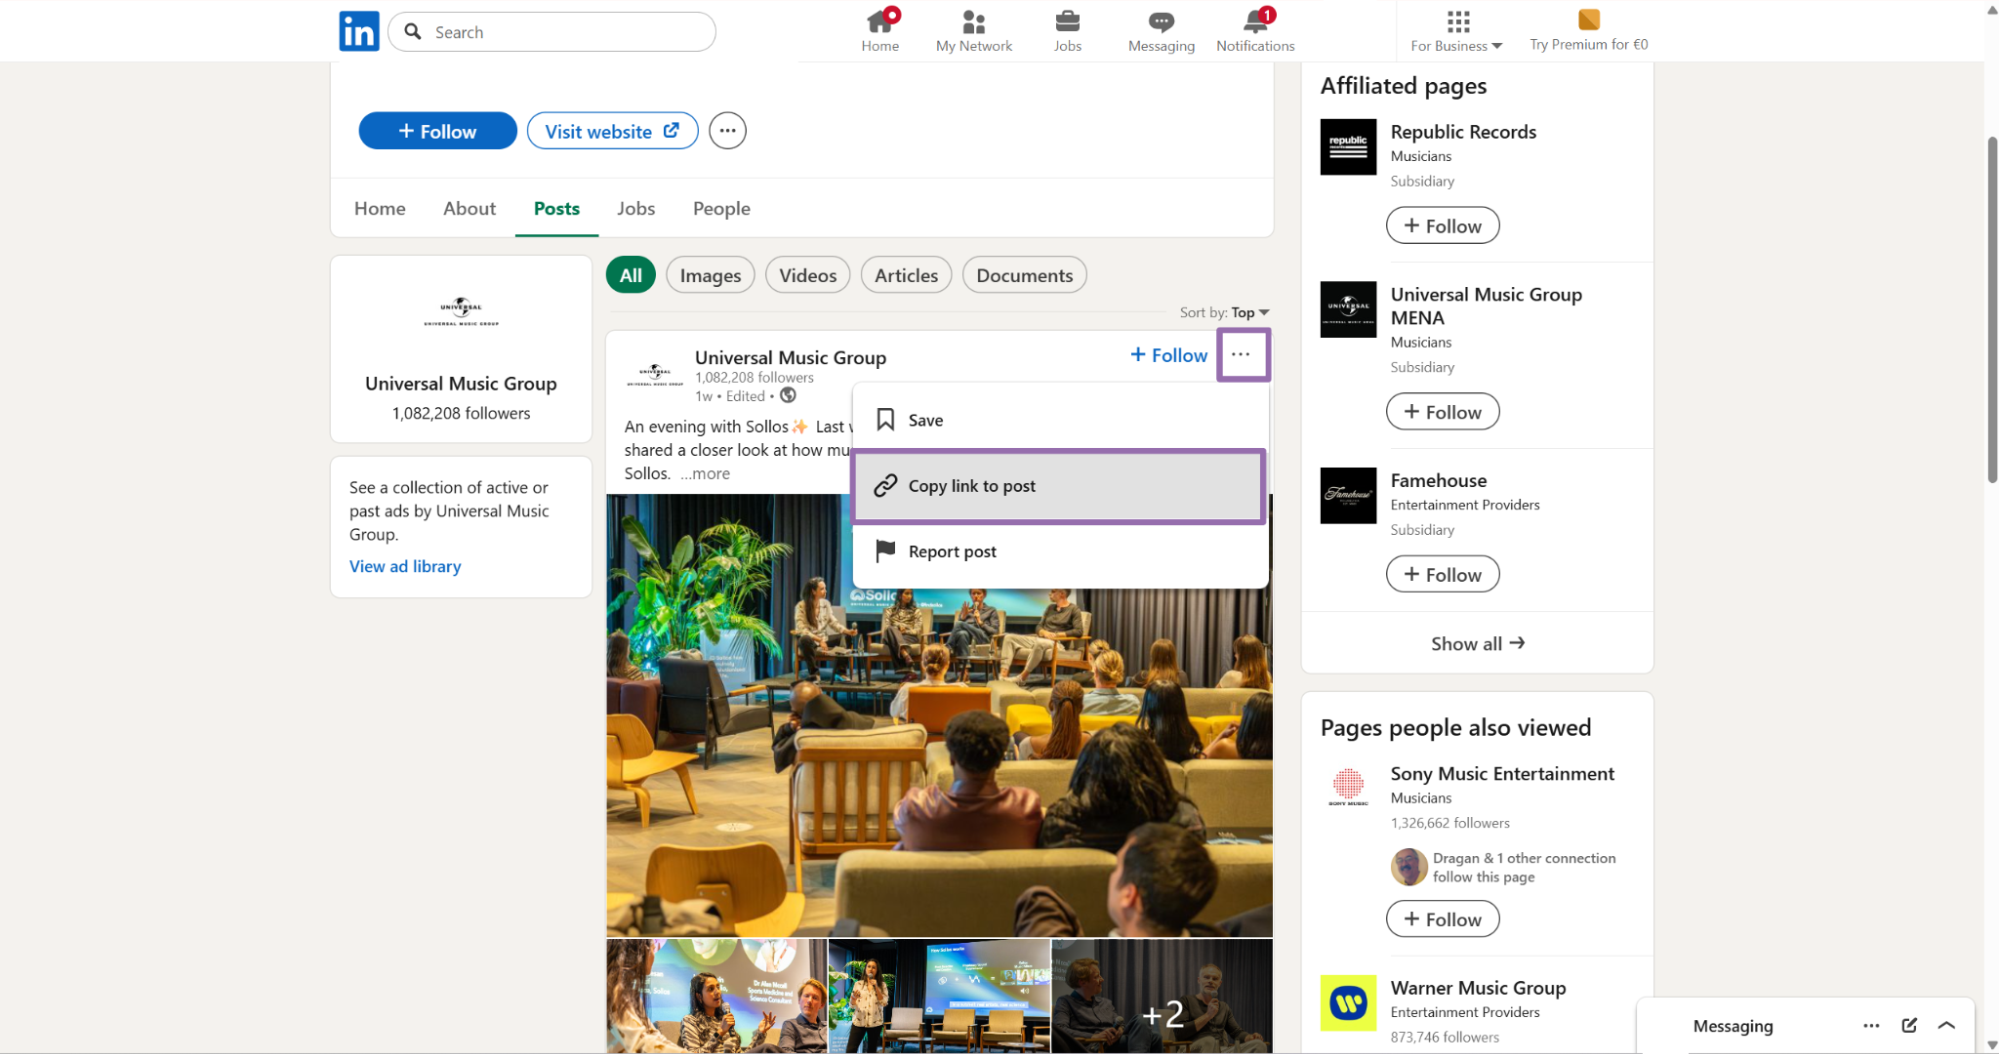Switch to the People tab
1999x1055 pixels.
pos(721,208)
